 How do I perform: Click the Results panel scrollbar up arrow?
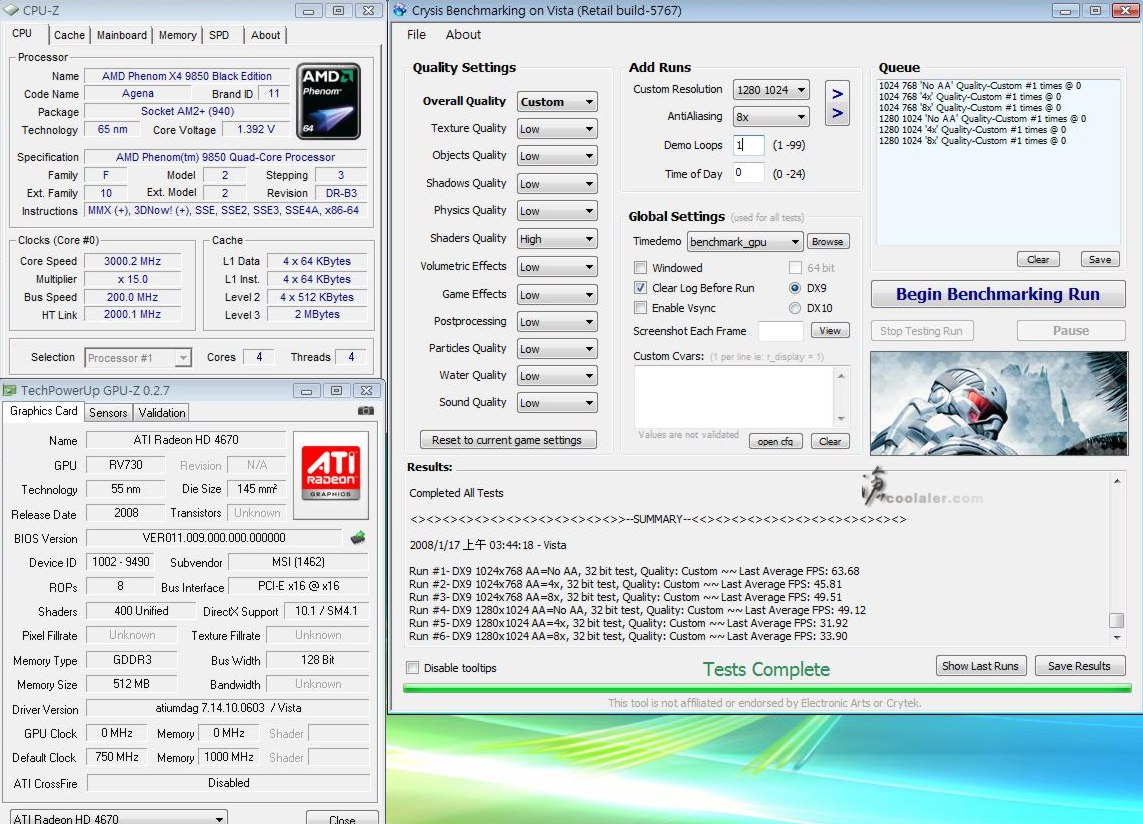click(x=1117, y=481)
